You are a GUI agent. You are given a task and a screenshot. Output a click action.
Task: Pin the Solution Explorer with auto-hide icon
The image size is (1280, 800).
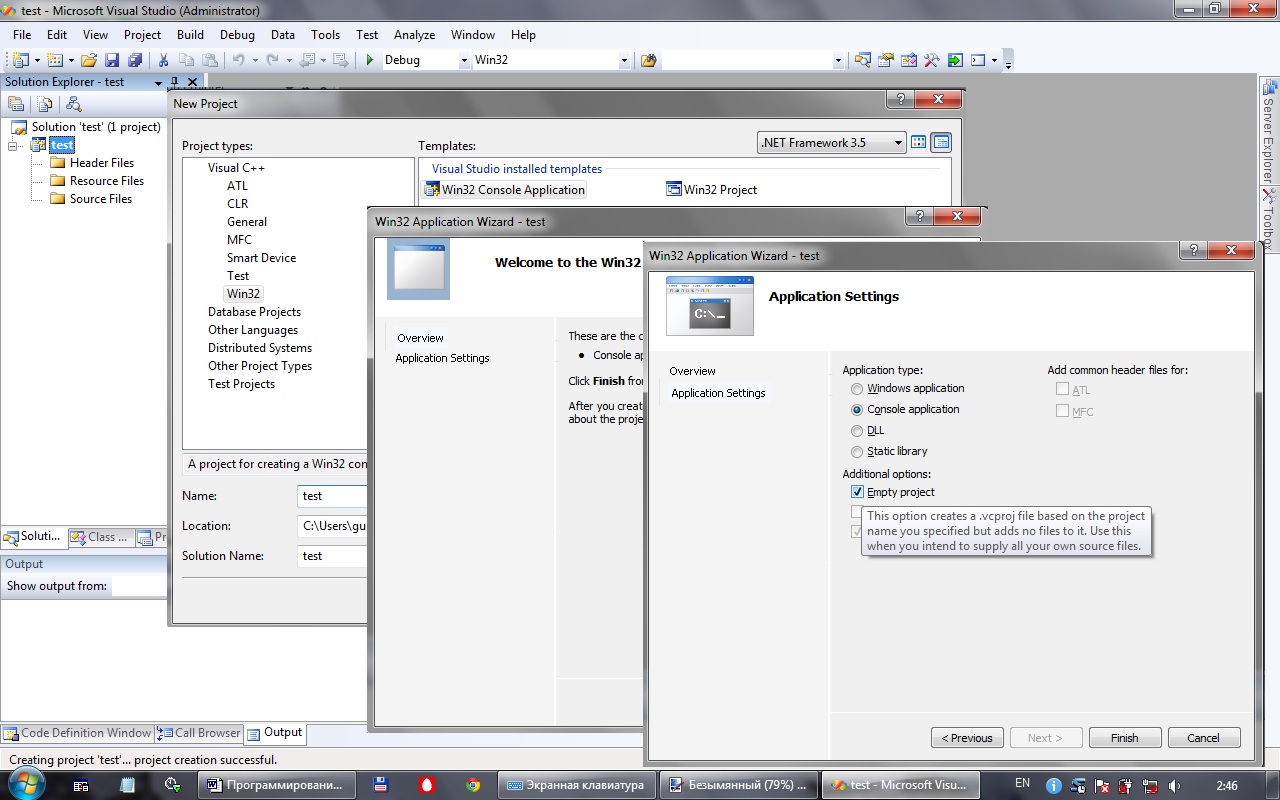174,82
